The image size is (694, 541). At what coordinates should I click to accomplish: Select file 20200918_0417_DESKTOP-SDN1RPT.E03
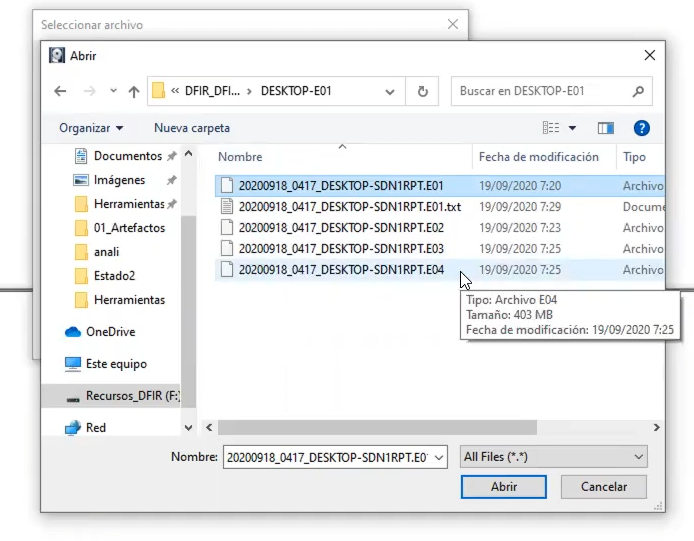[x=341, y=249]
